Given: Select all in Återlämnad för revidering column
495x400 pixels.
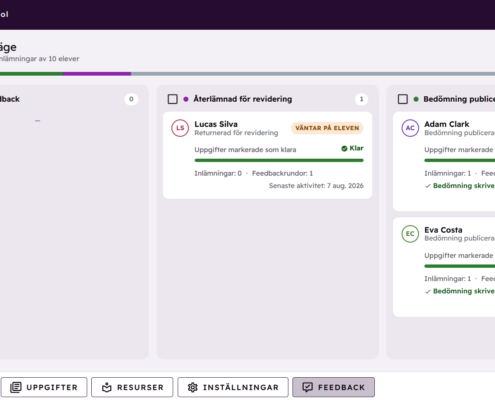Looking at the screenshot, I should (x=172, y=99).
